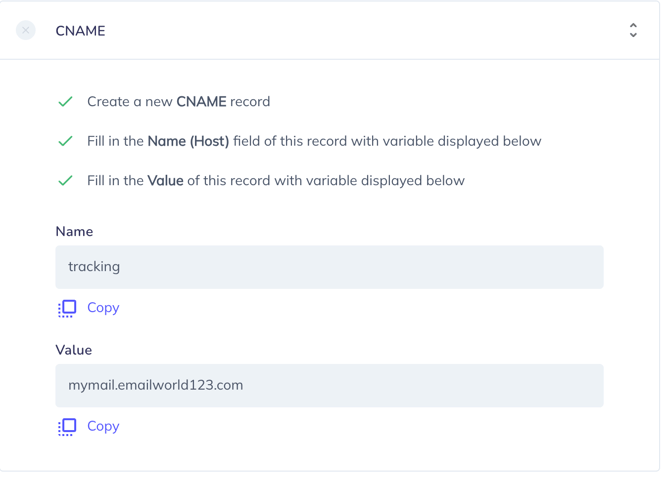Click the CNAME section header title
This screenshot has width=670, height=478.
click(80, 31)
